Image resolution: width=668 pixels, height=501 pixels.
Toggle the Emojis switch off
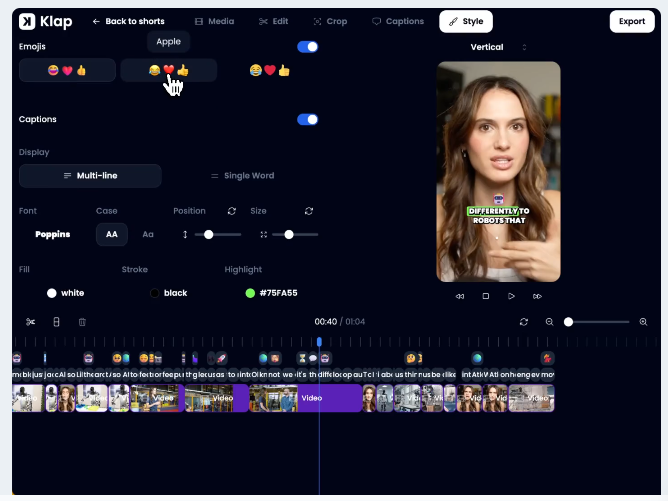(308, 46)
